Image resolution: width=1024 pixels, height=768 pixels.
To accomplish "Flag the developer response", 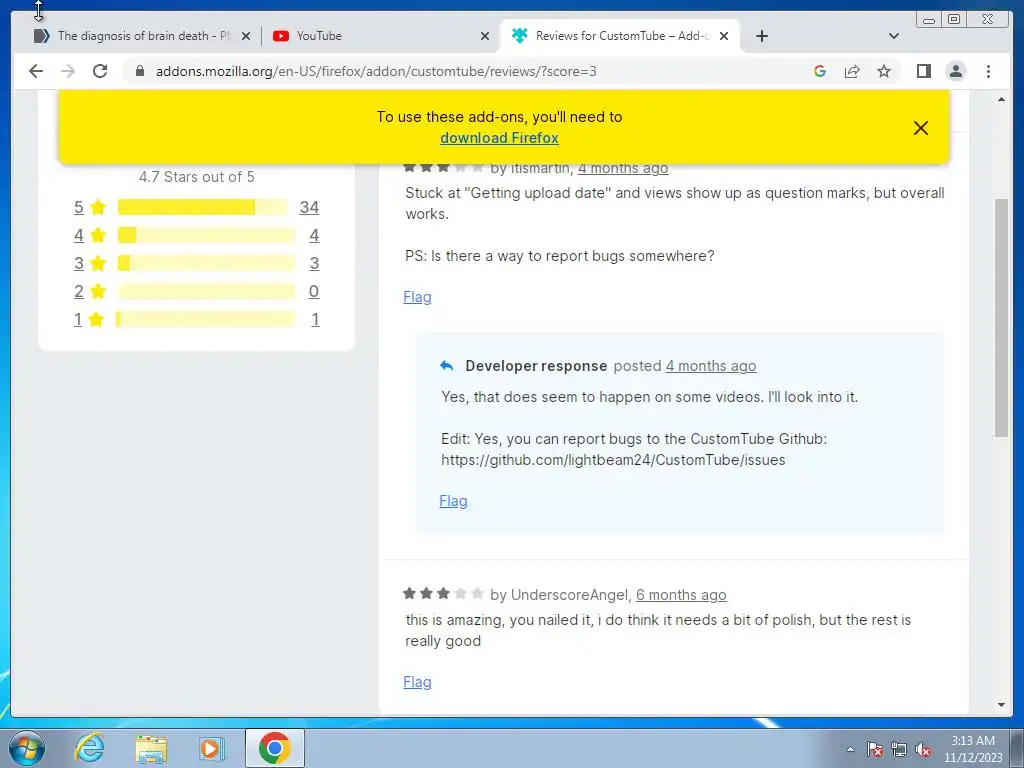I will tap(453, 501).
